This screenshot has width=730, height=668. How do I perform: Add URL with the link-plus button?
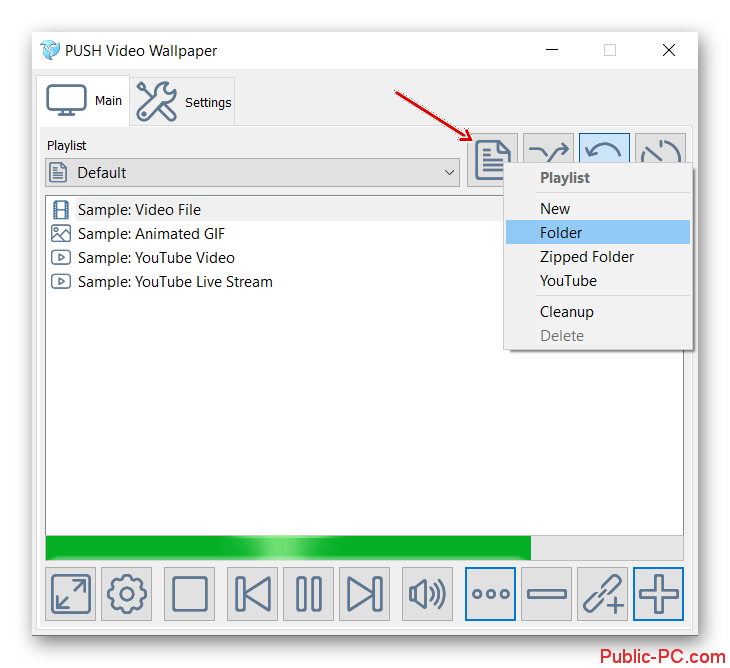click(x=602, y=594)
